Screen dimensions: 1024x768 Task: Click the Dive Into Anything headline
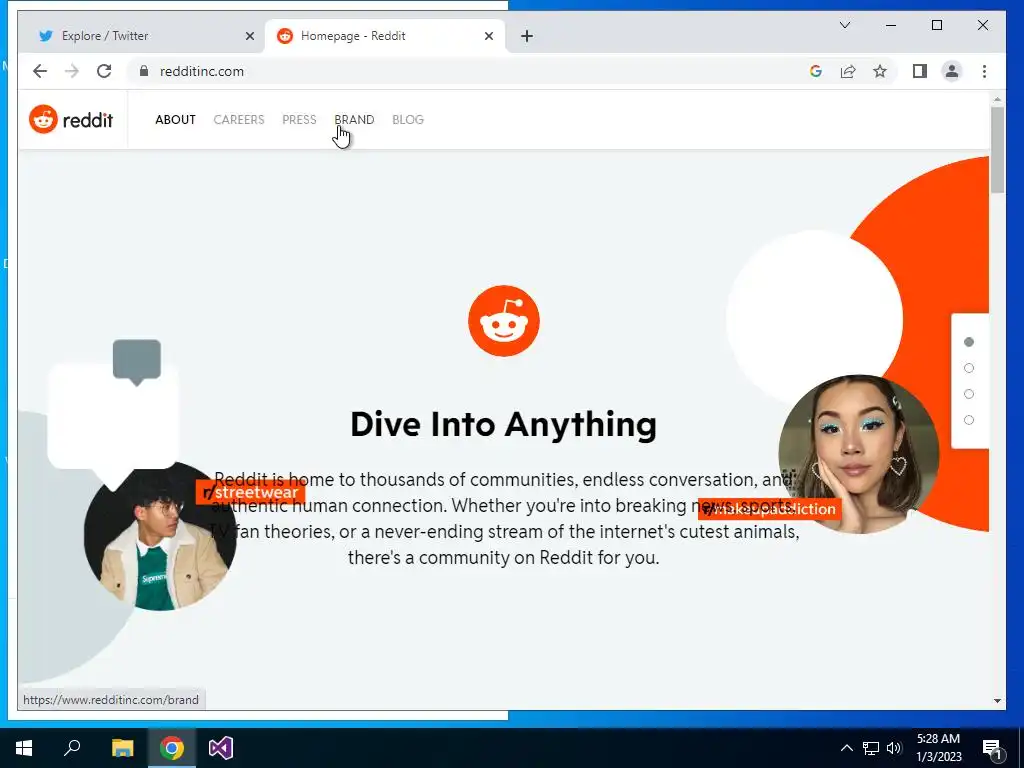[504, 424]
